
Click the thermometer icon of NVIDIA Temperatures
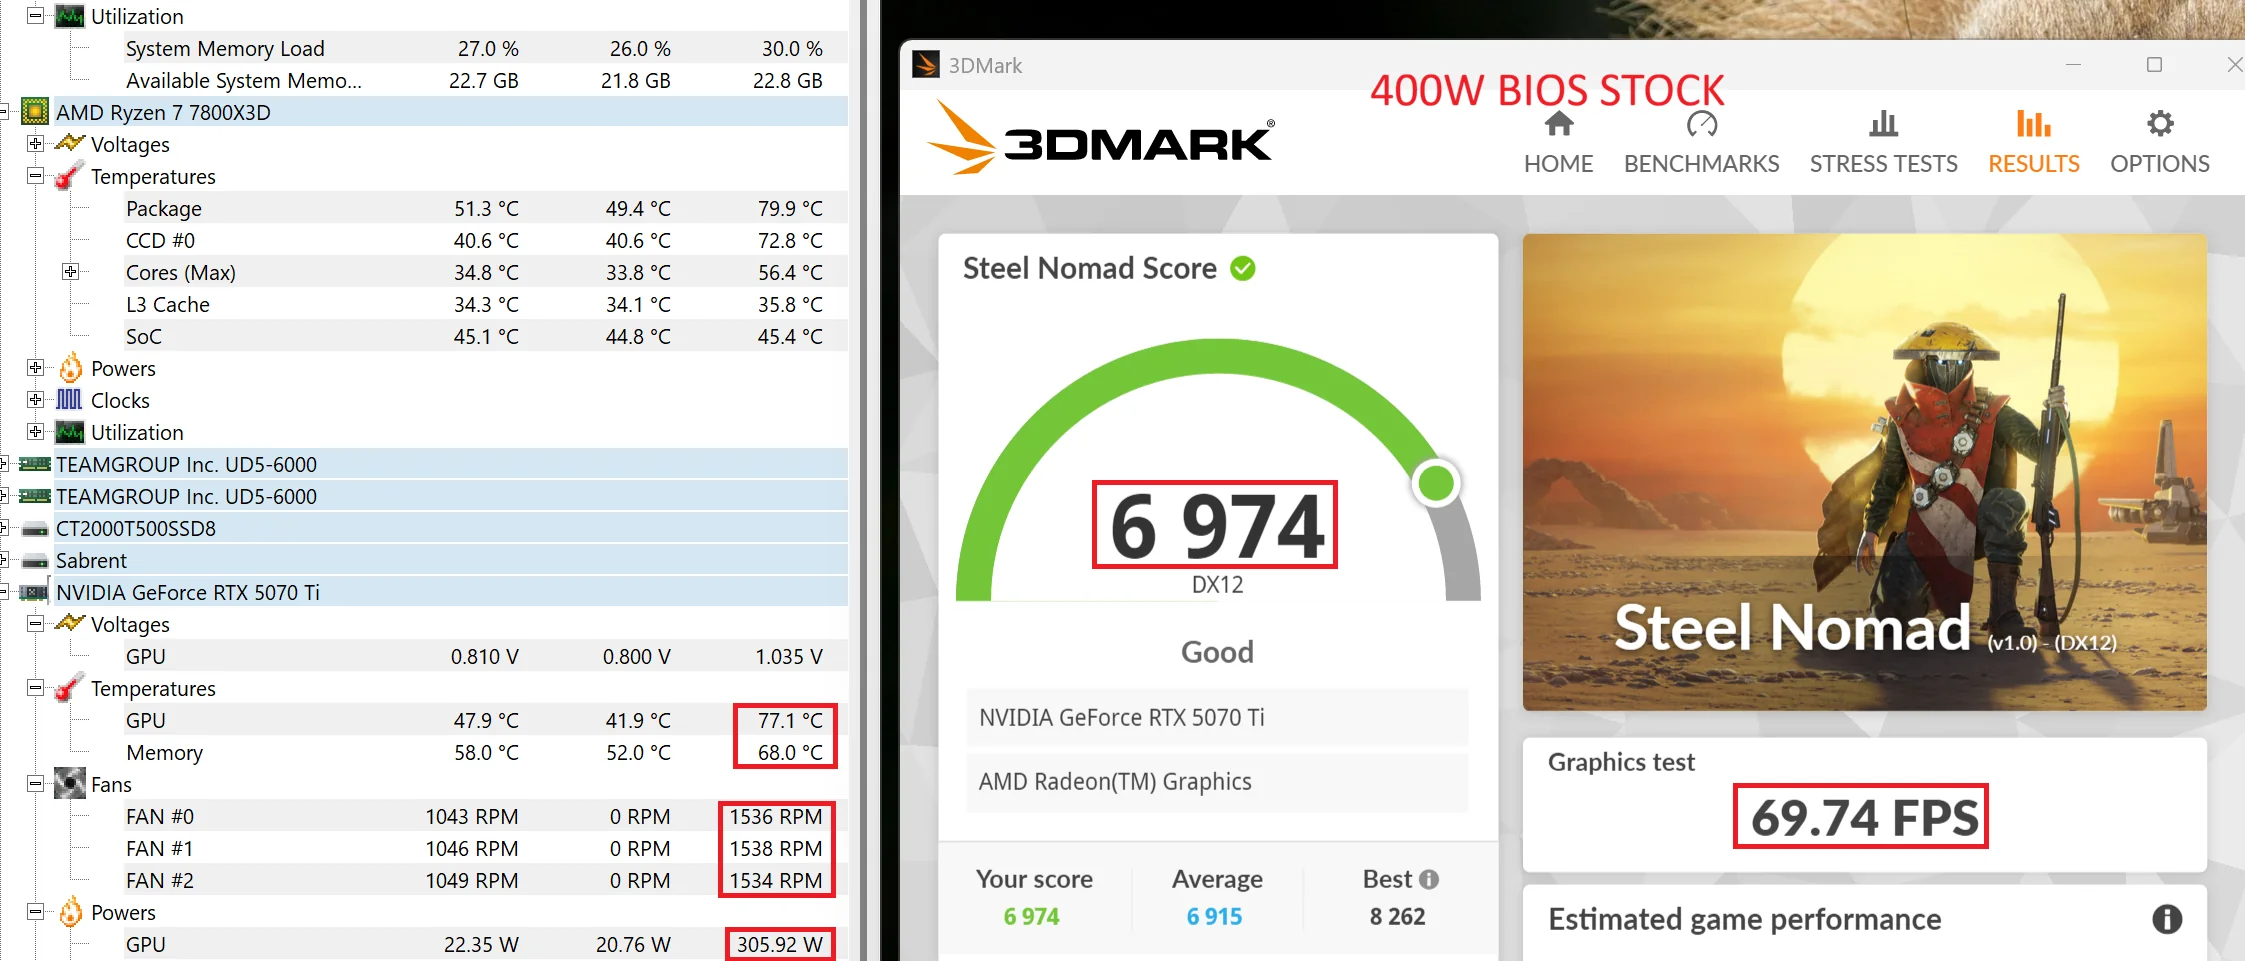[x=70, y=688]
